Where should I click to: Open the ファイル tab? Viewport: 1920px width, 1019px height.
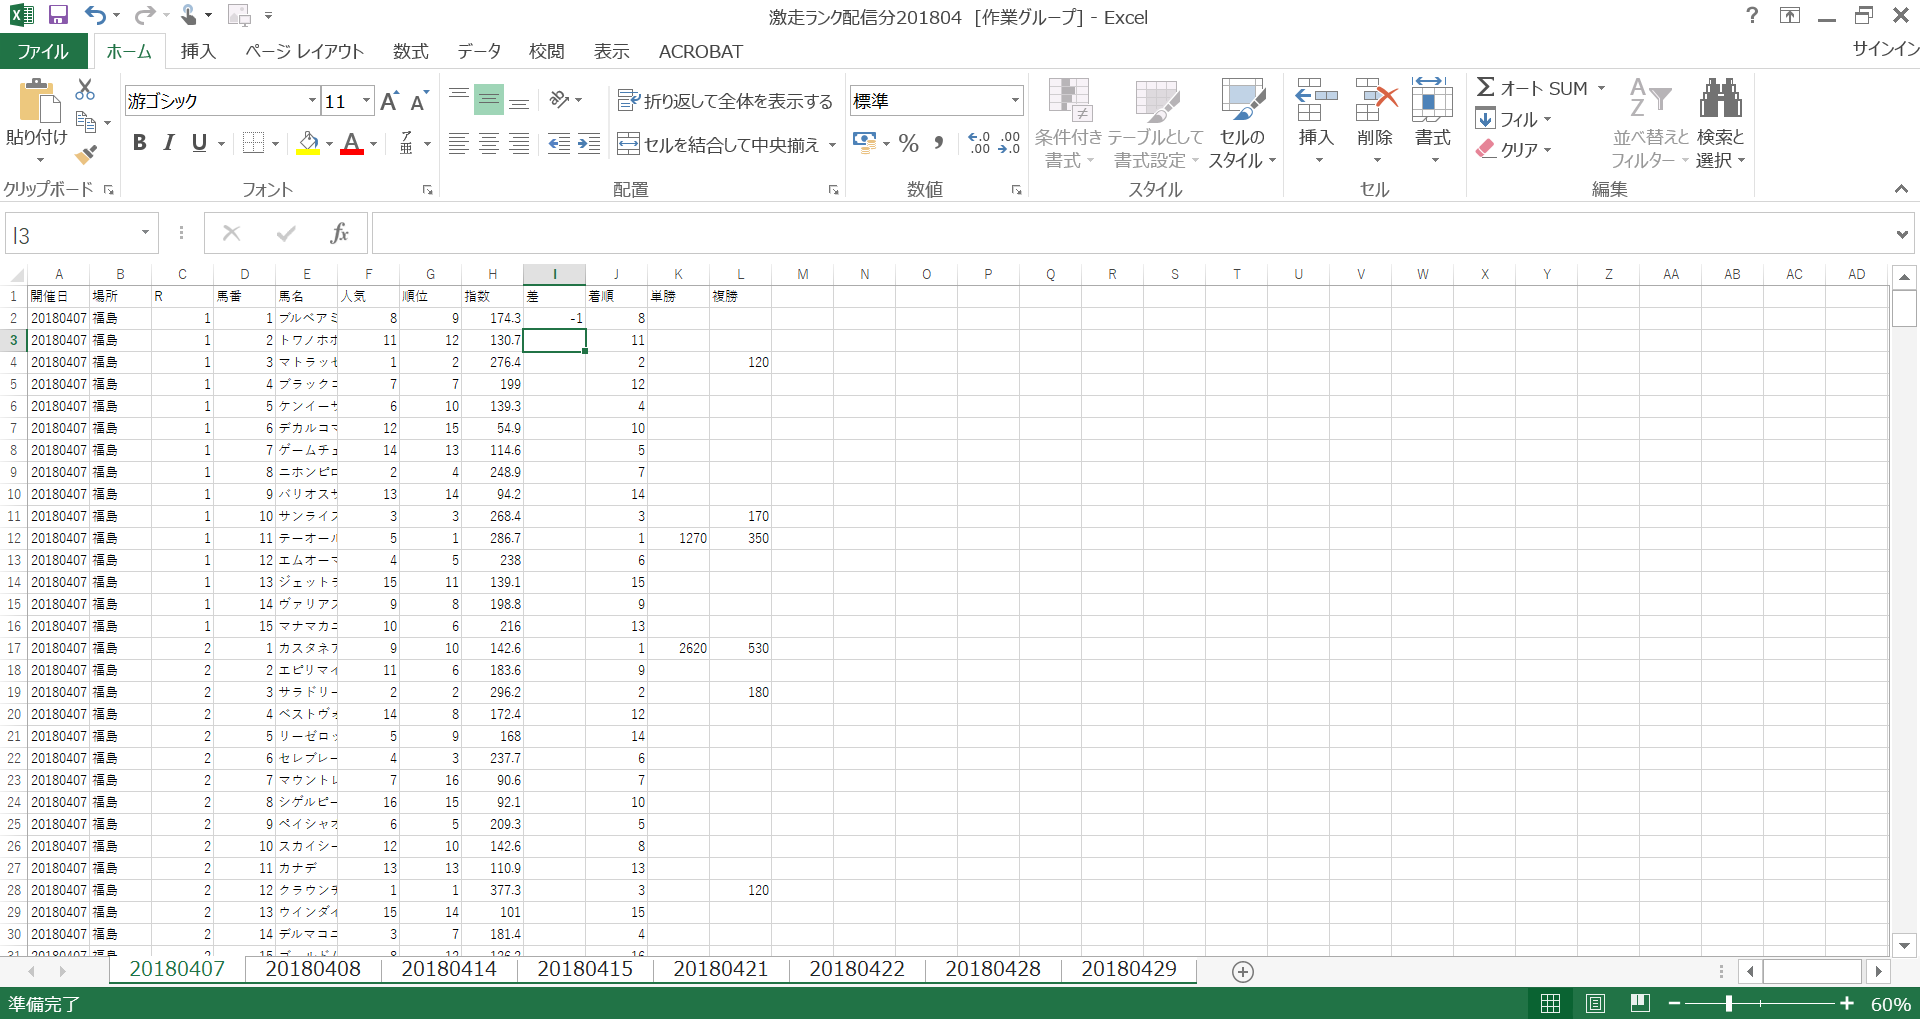pos(43,51)
